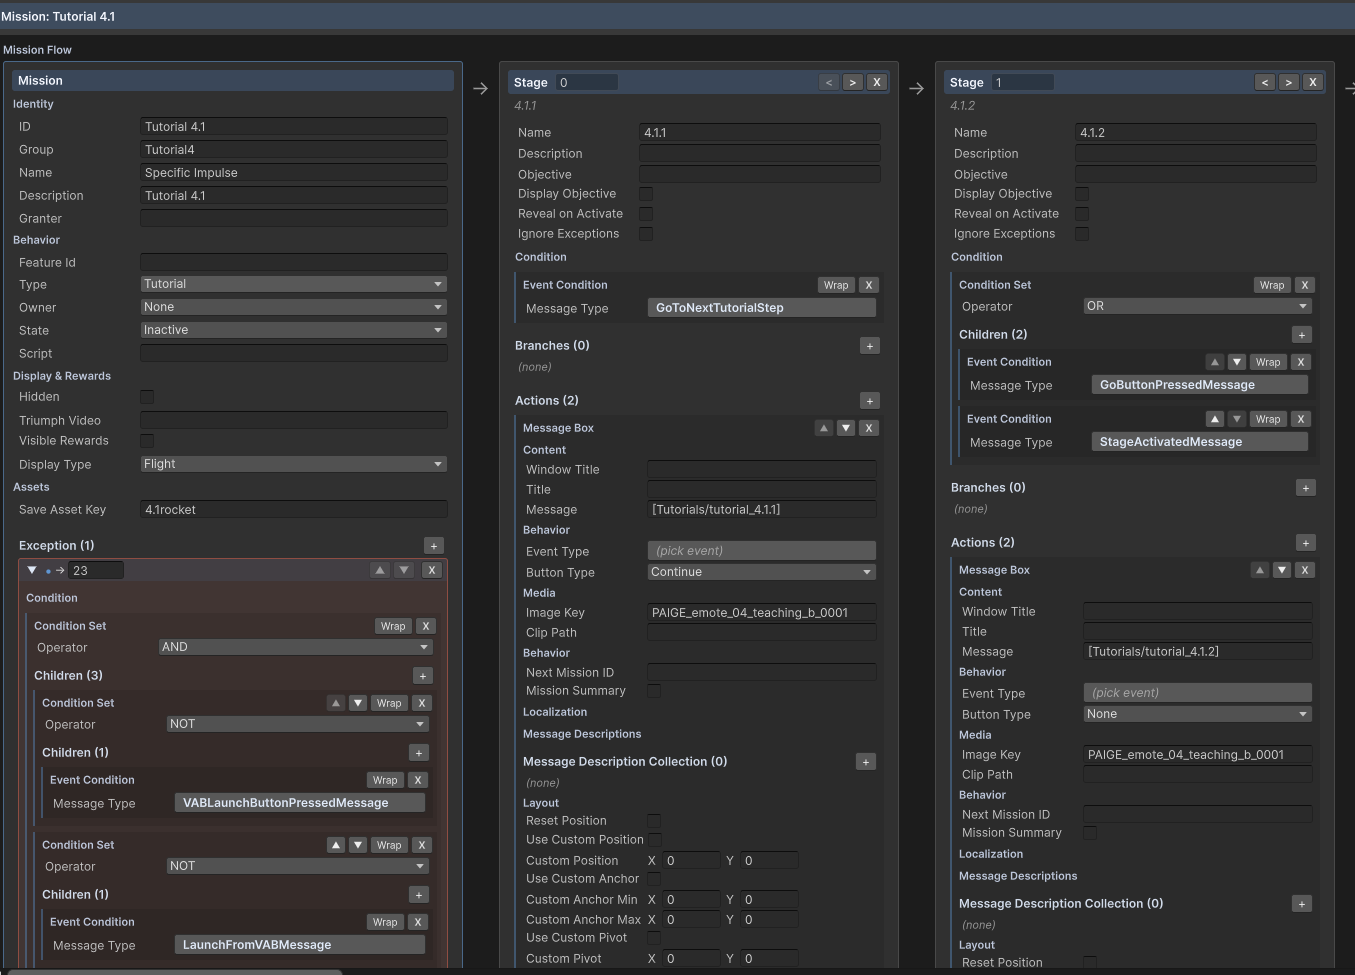Wrap the GoToNextTutorialStep event condition
1355x975 pixels.
tap(836, 285)
